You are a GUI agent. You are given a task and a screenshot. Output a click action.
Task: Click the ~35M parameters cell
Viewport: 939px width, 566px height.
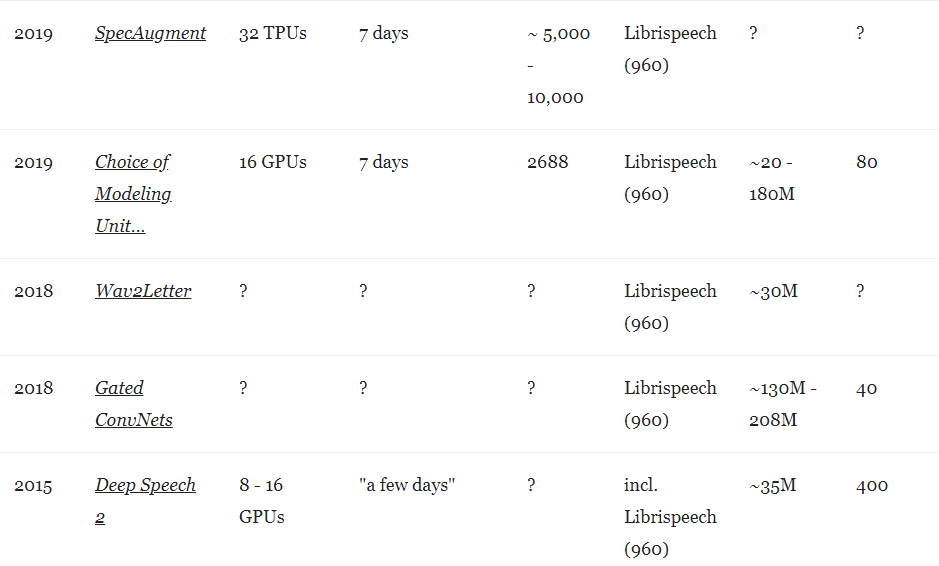pos(773,485)
